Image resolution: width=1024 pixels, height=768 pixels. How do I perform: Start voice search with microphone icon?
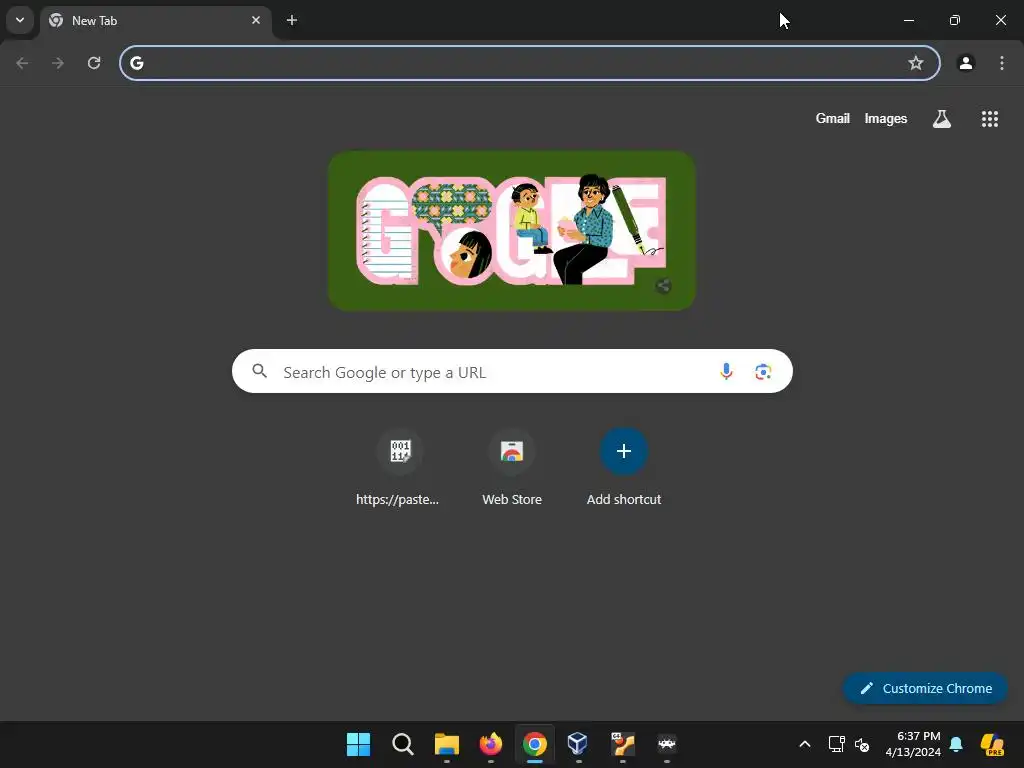click(726, 371)
